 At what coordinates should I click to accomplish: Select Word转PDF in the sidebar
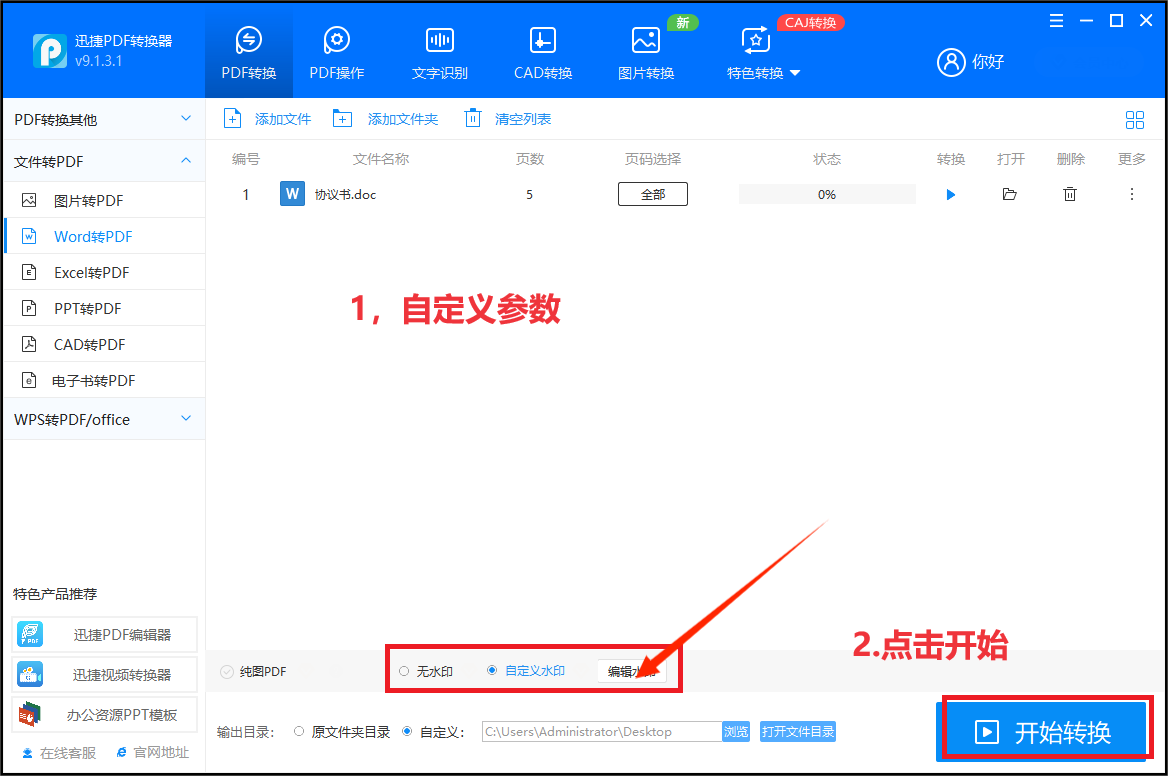(x=105, y=236)
